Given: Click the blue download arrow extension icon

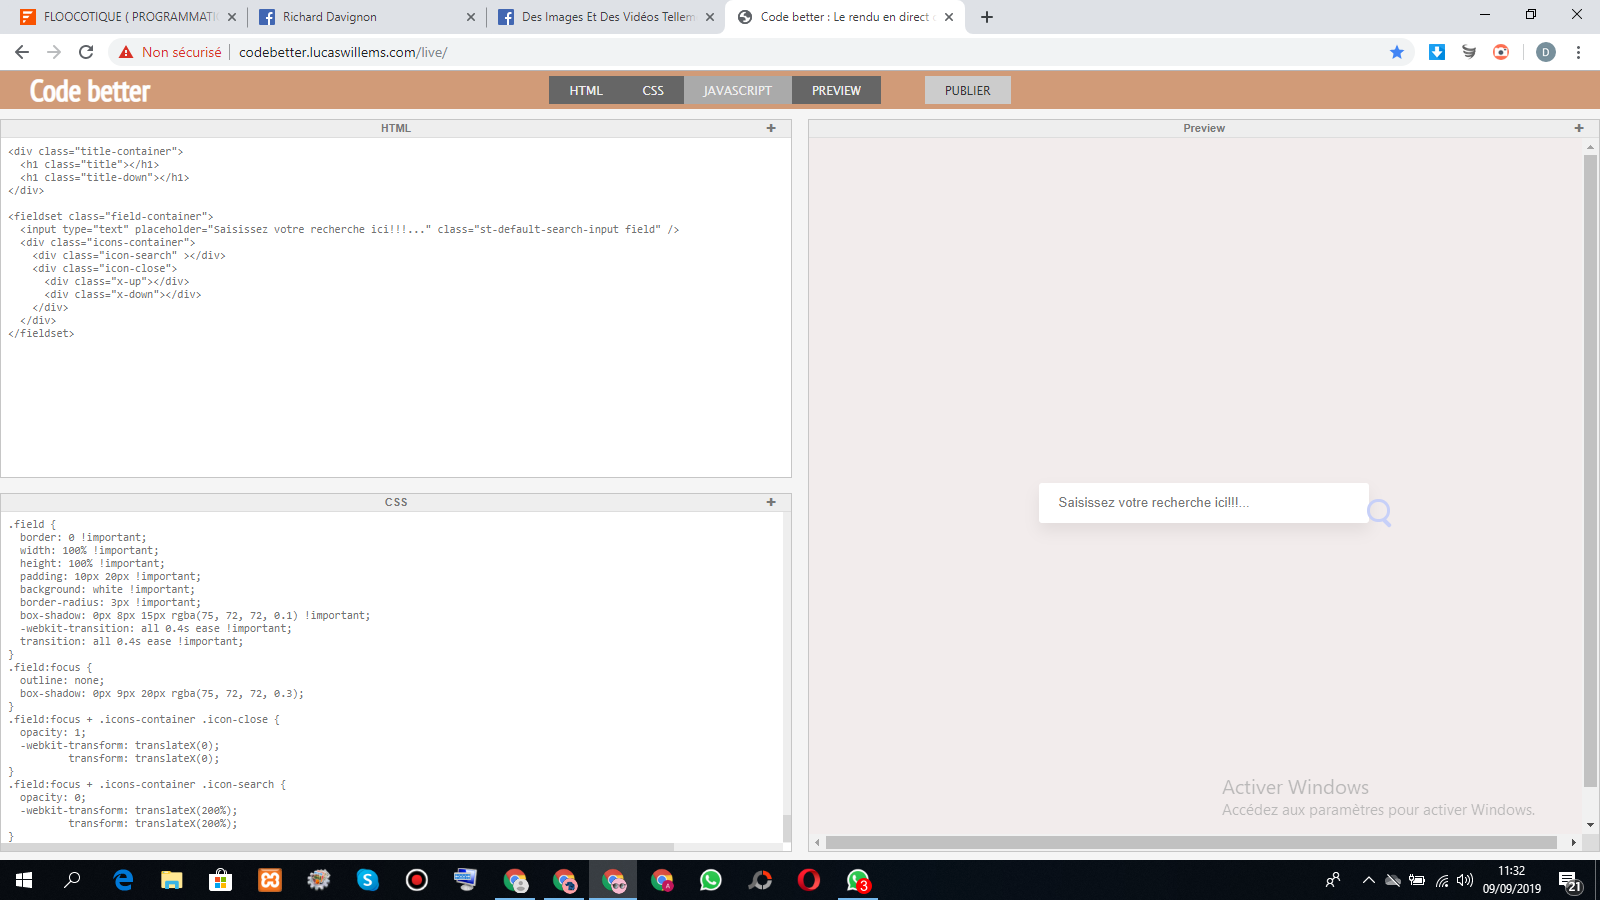Looking at the screenshot, I should [1437, 52].
